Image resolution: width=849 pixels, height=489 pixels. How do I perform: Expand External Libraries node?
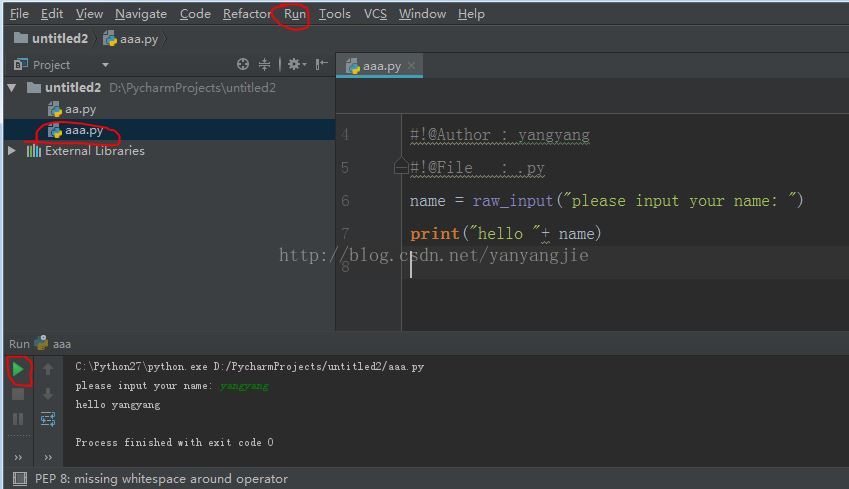[x=12, y=151]
